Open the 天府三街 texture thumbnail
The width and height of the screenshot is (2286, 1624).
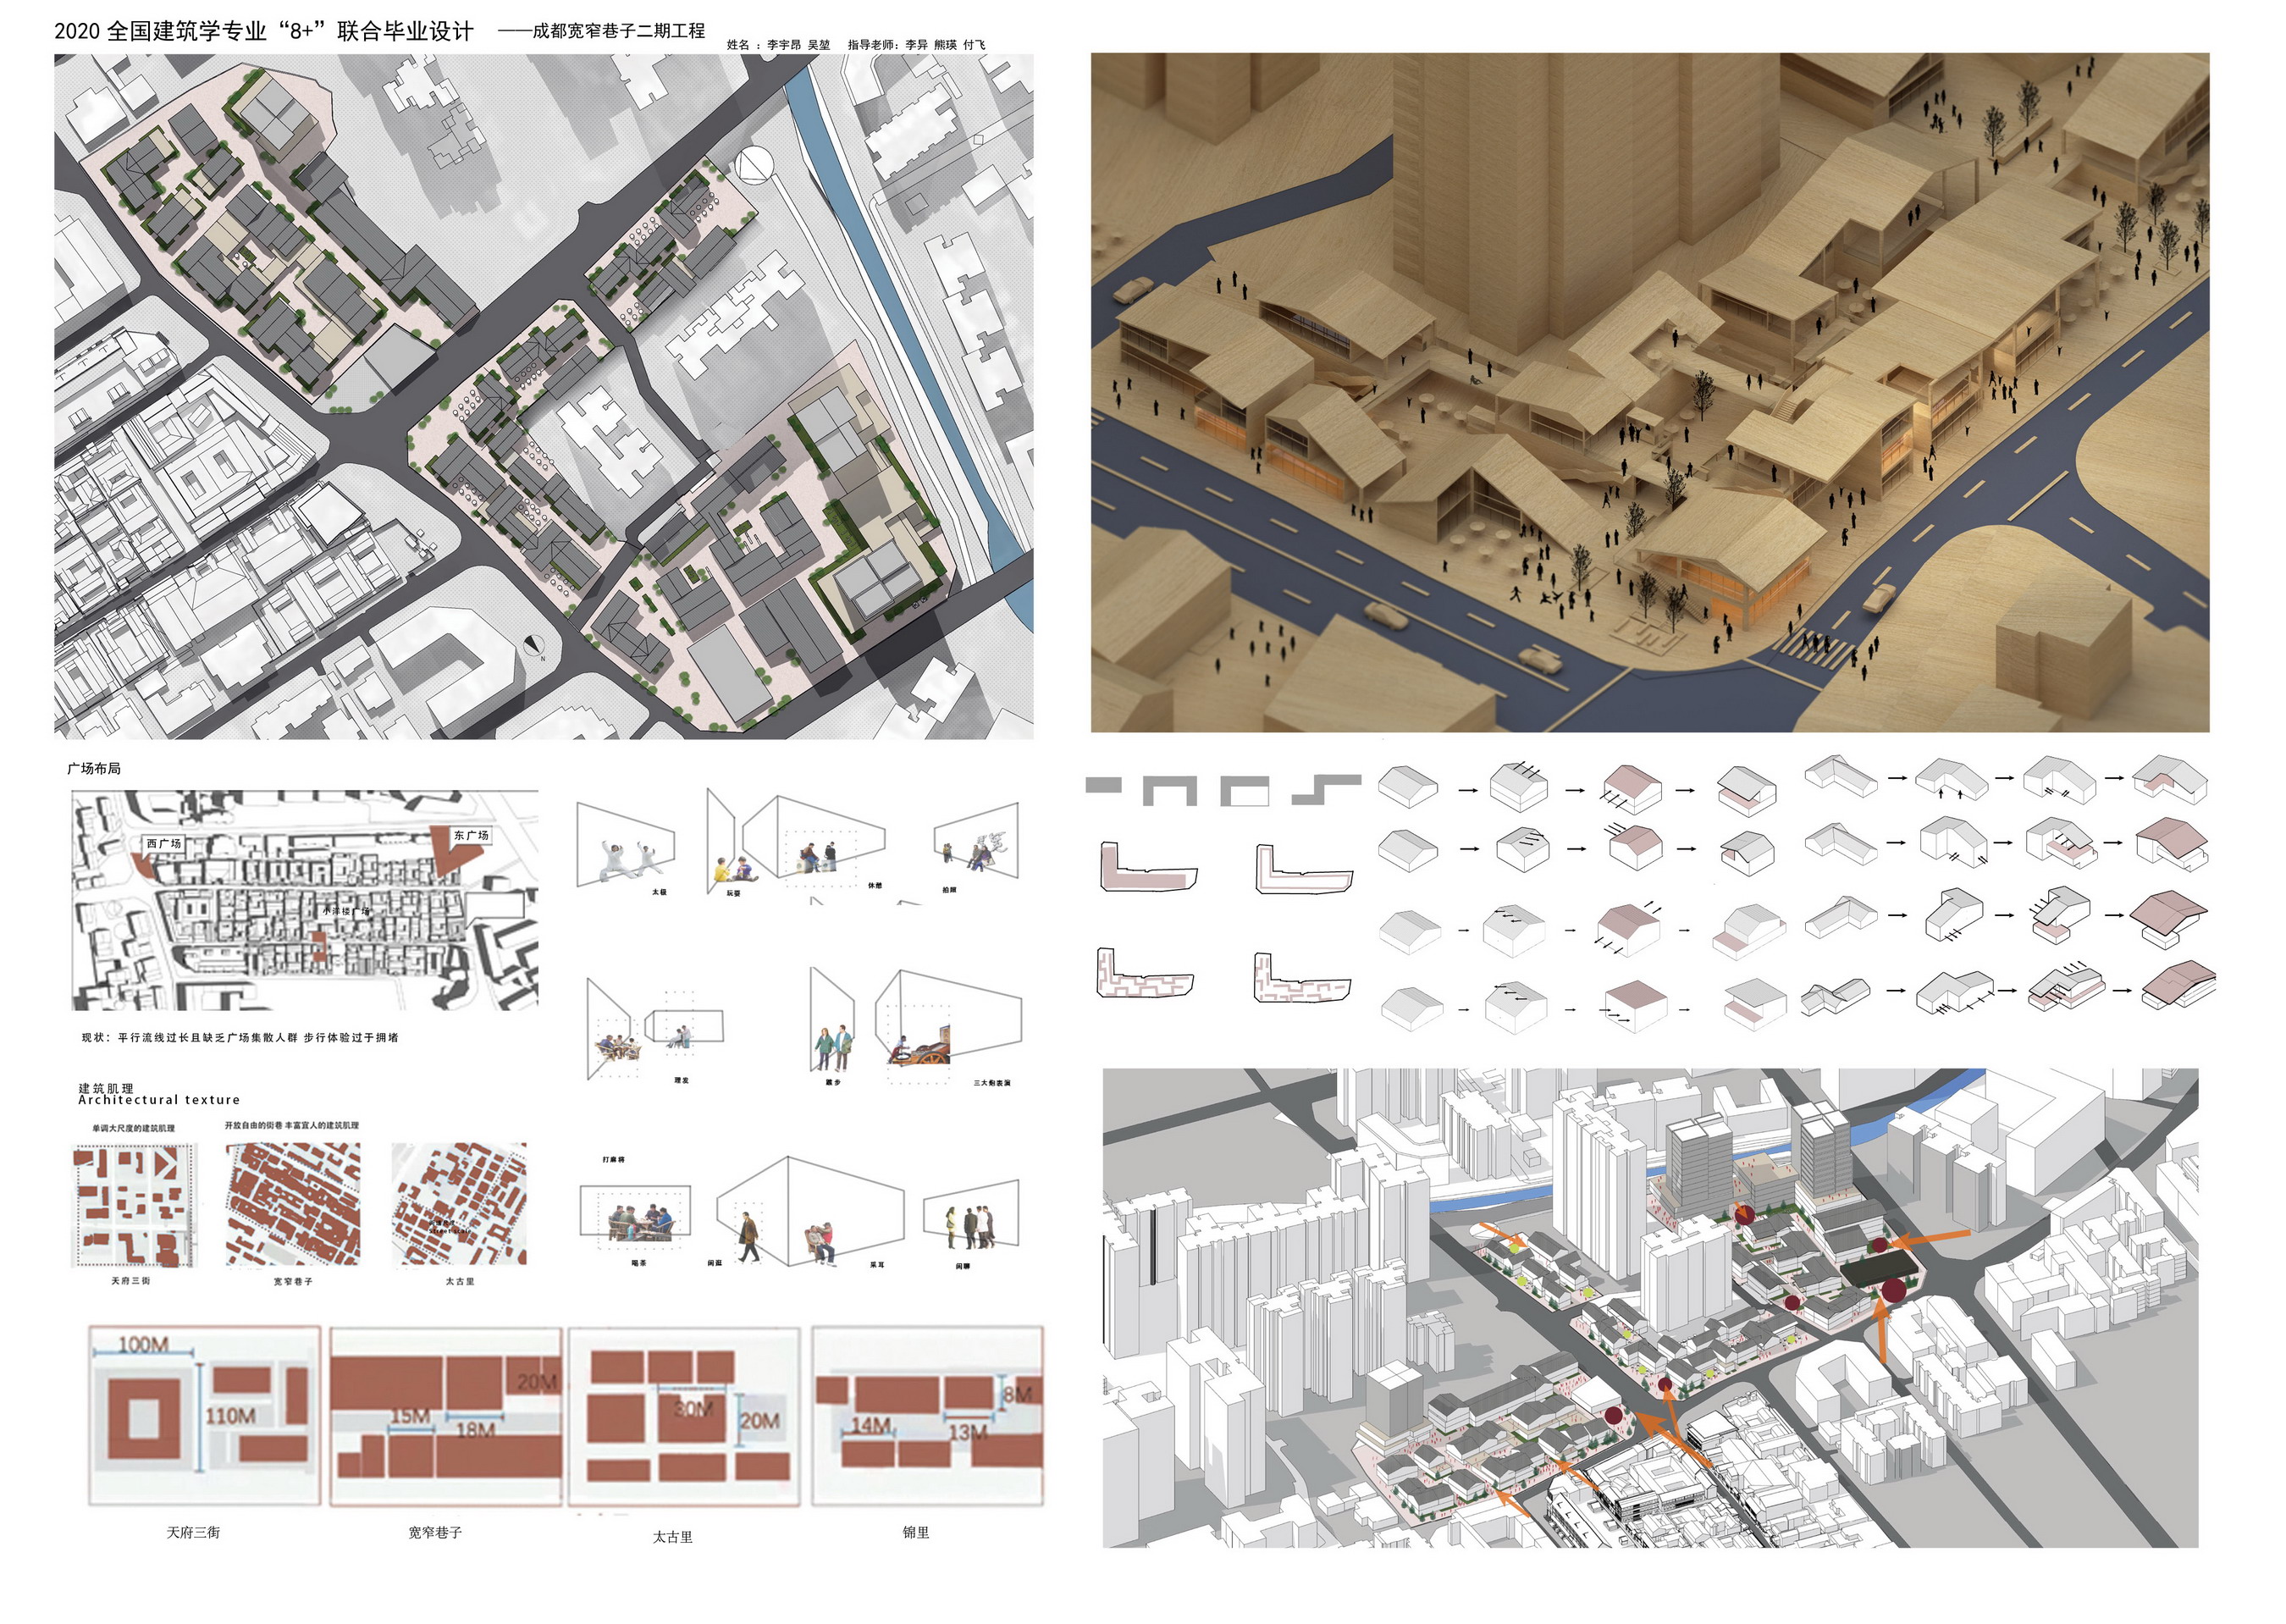[133, 1207]
